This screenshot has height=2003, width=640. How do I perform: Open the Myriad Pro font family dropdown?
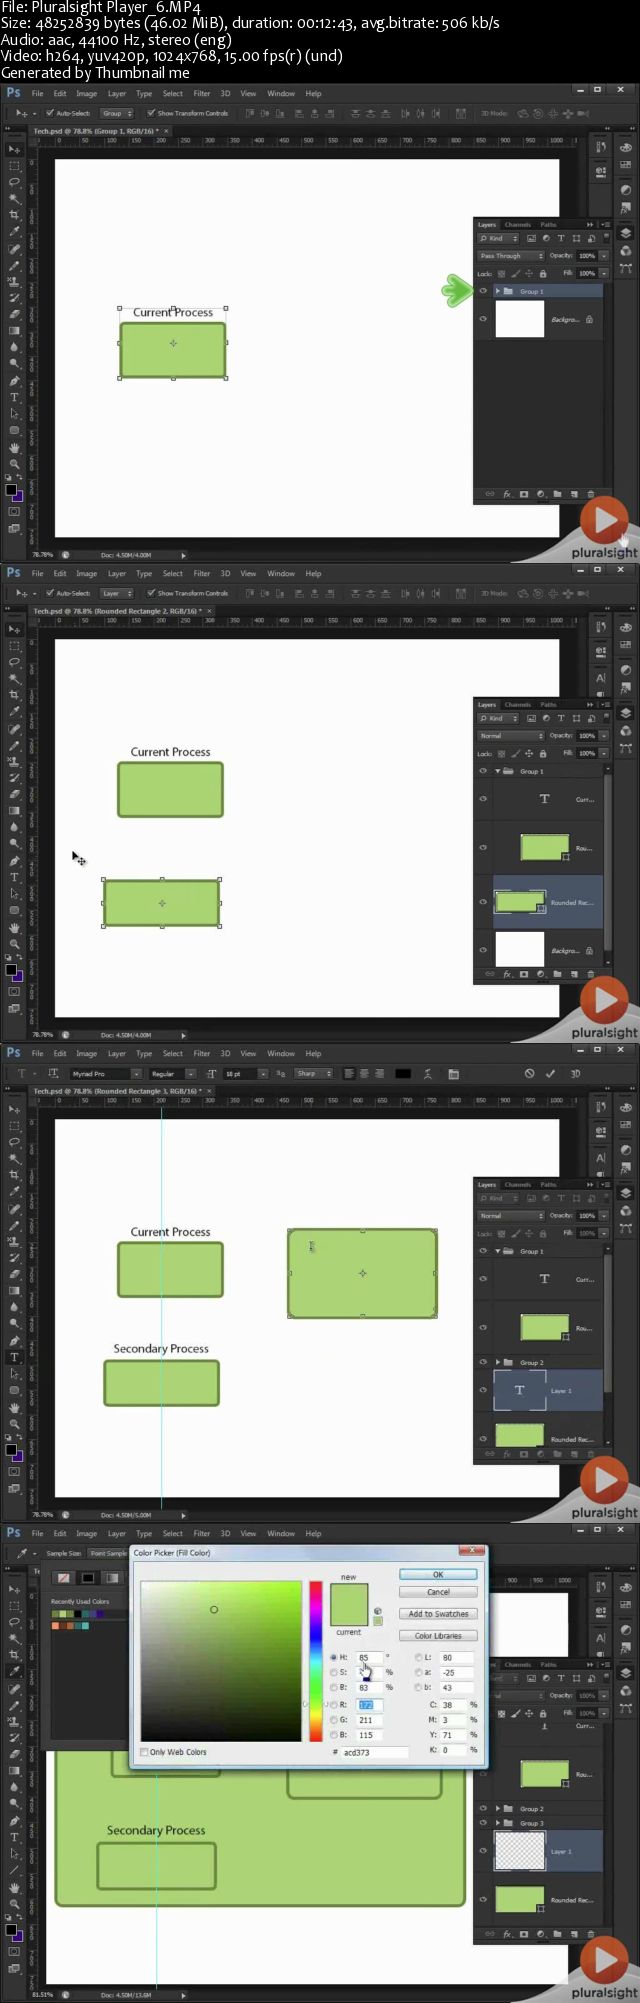pos(105,1073)
